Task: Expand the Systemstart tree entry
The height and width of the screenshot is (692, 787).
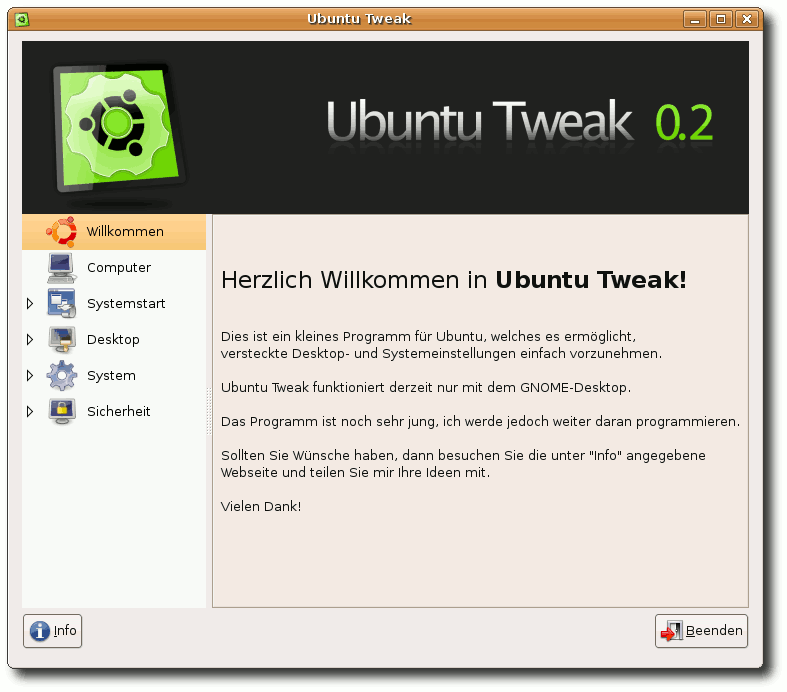Action: (30, 304)
